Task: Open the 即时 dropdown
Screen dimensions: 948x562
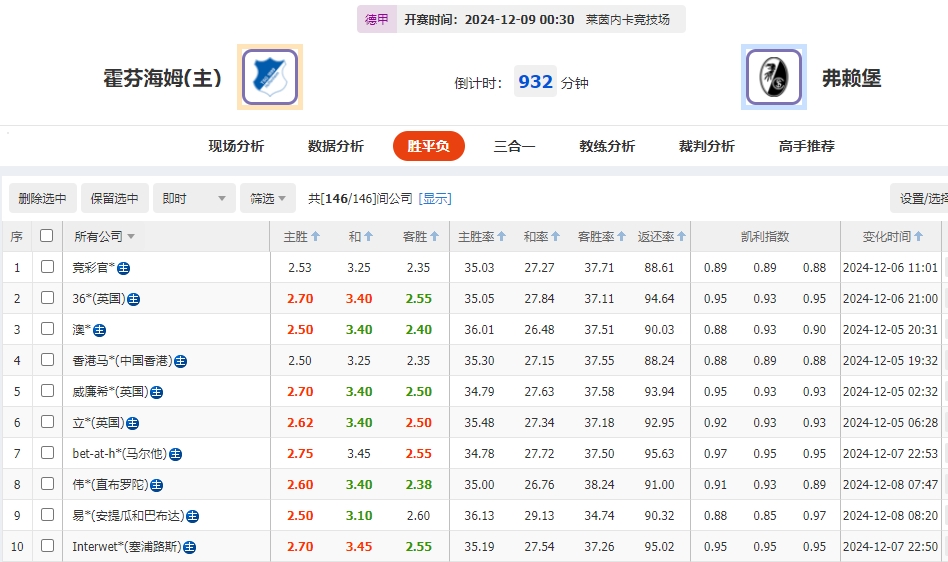Action: click(x=195, y=198)
